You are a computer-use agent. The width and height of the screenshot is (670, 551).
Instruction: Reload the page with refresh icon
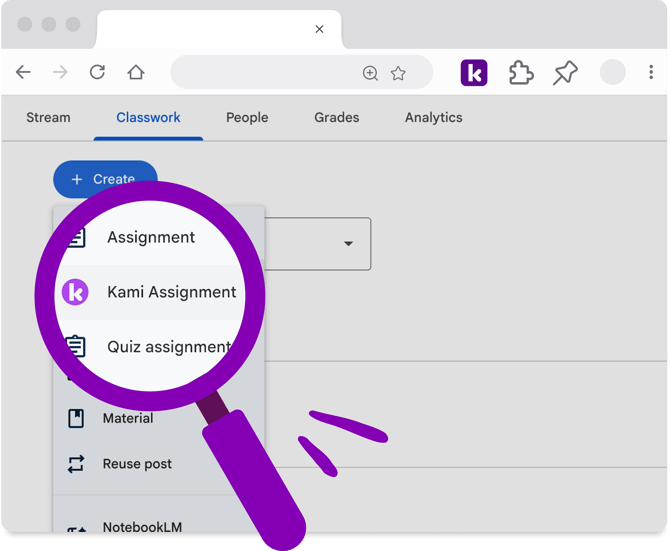(97, 72)
